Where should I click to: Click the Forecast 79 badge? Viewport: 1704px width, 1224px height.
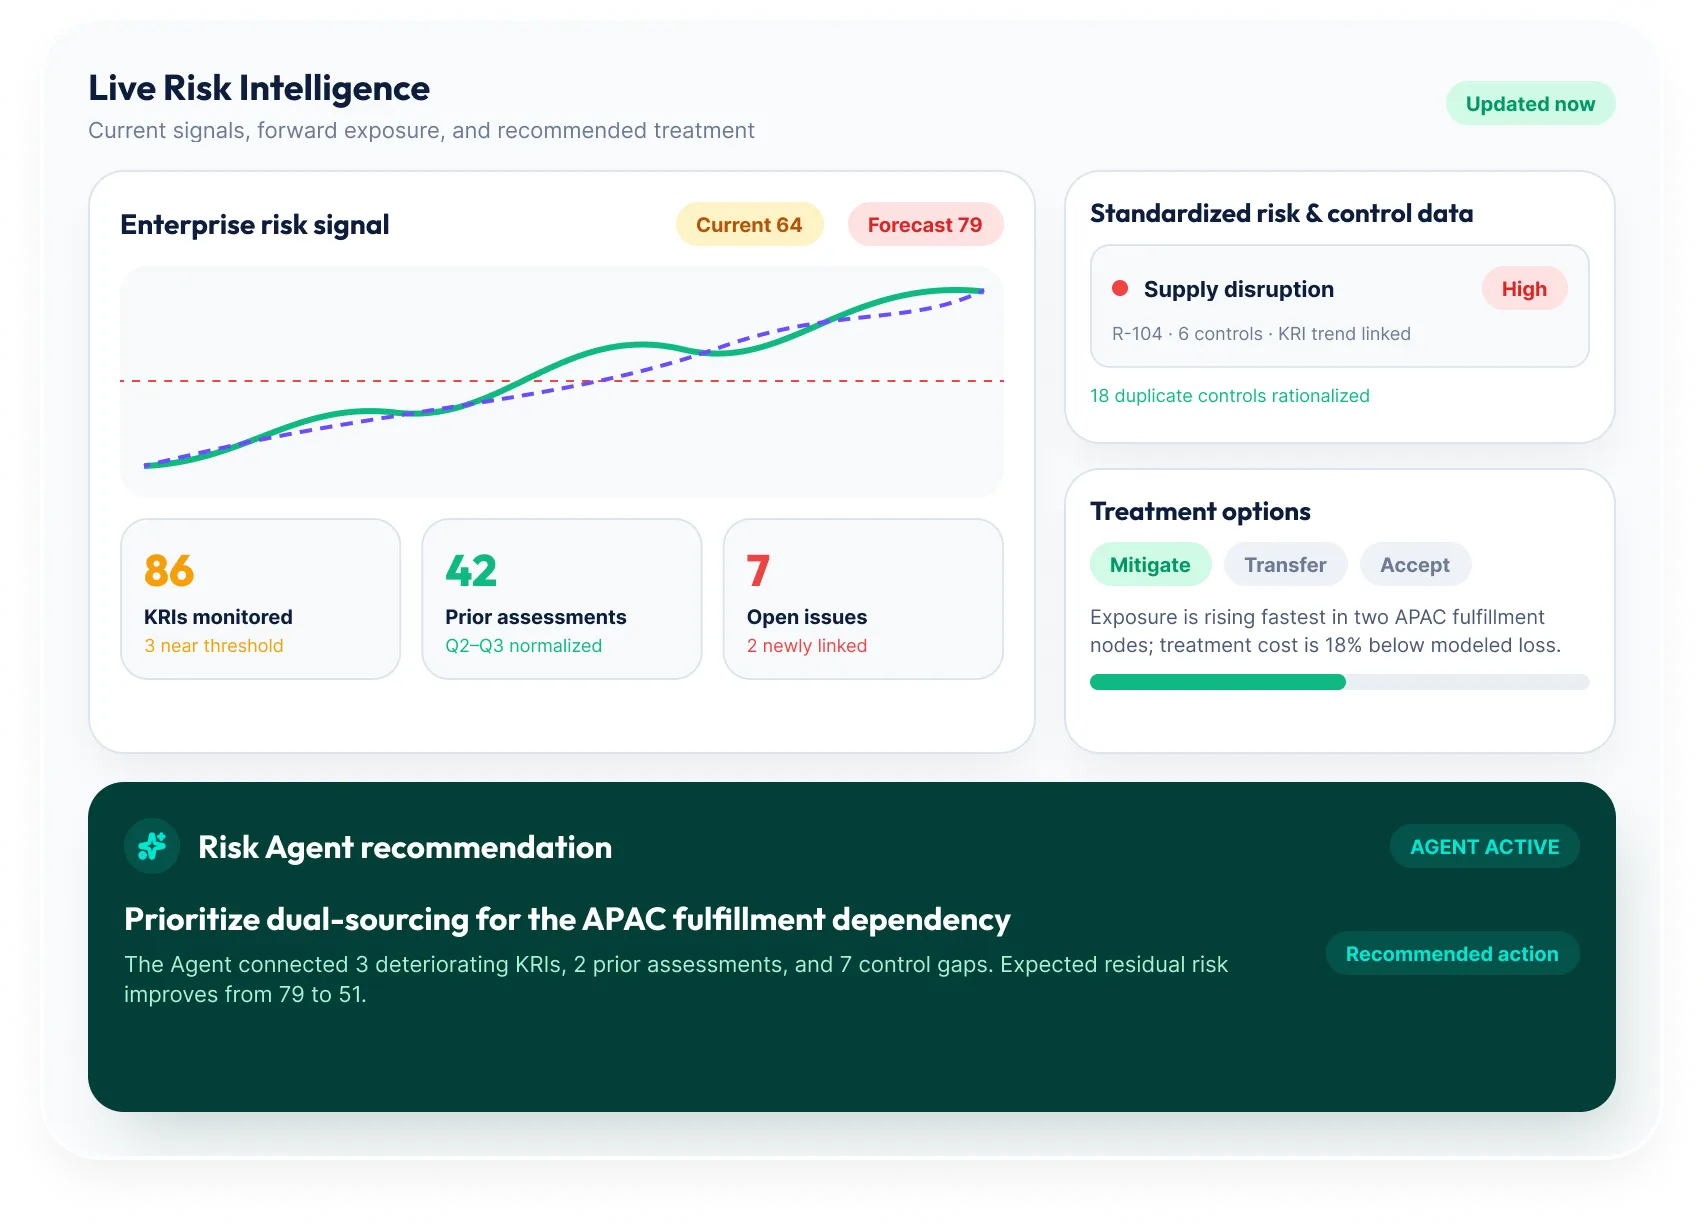pyautogui.click(x=925, y=224)
